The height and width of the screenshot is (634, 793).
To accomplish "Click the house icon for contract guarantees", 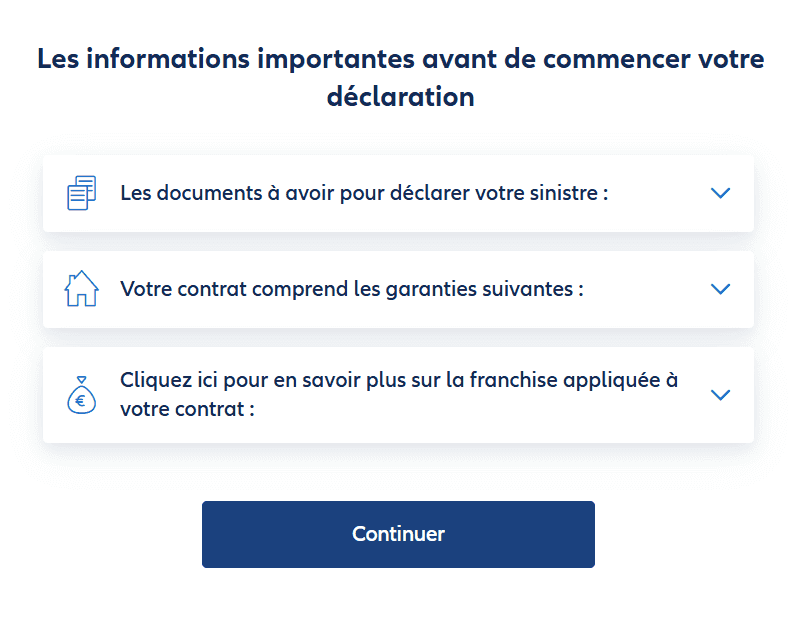I will coord(81,289).
